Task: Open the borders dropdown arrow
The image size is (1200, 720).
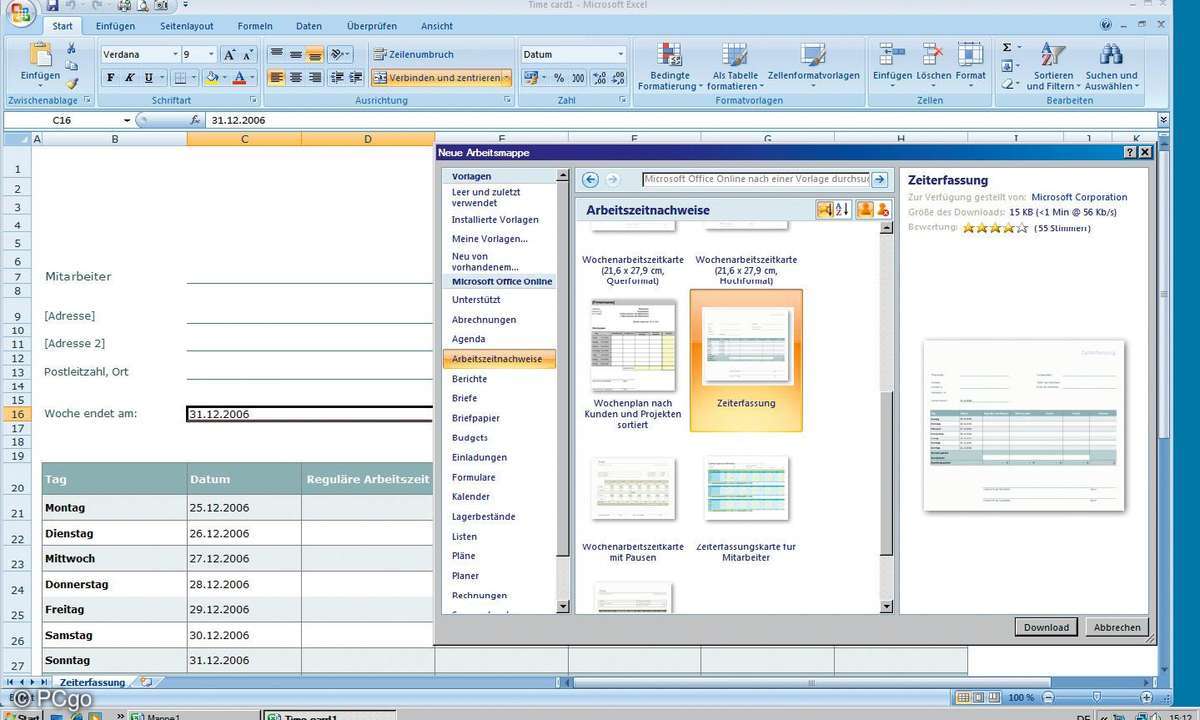Action: coord(194,78)
